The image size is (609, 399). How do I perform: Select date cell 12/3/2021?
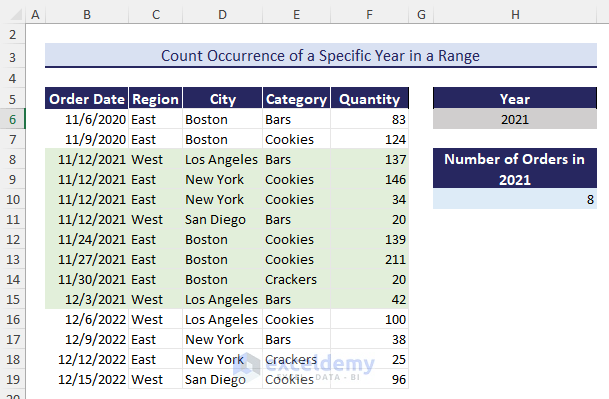coord(87,299)
